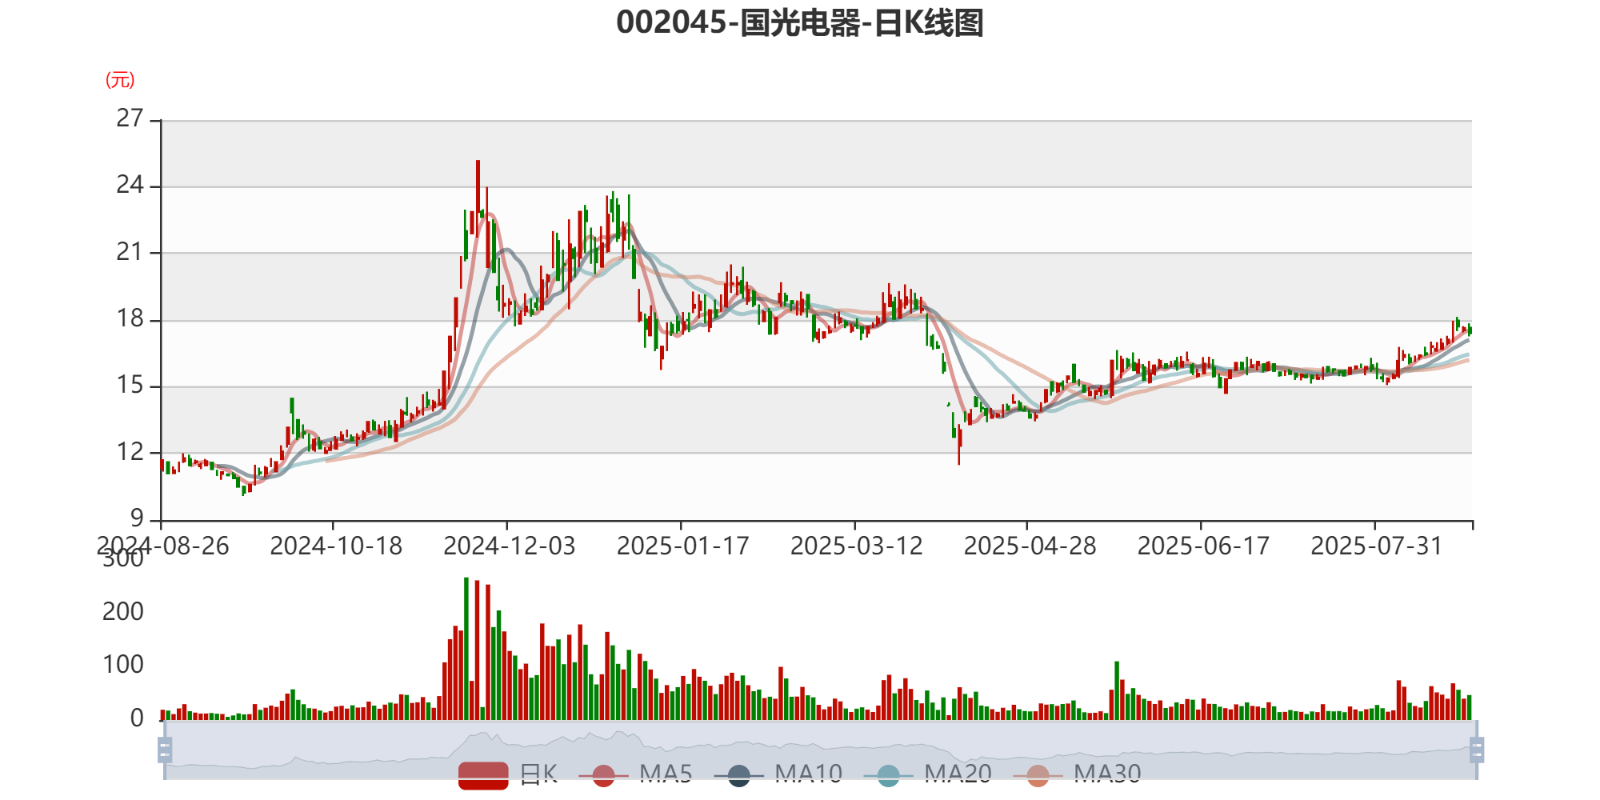Click the 15 price axis label

[130, 385]
